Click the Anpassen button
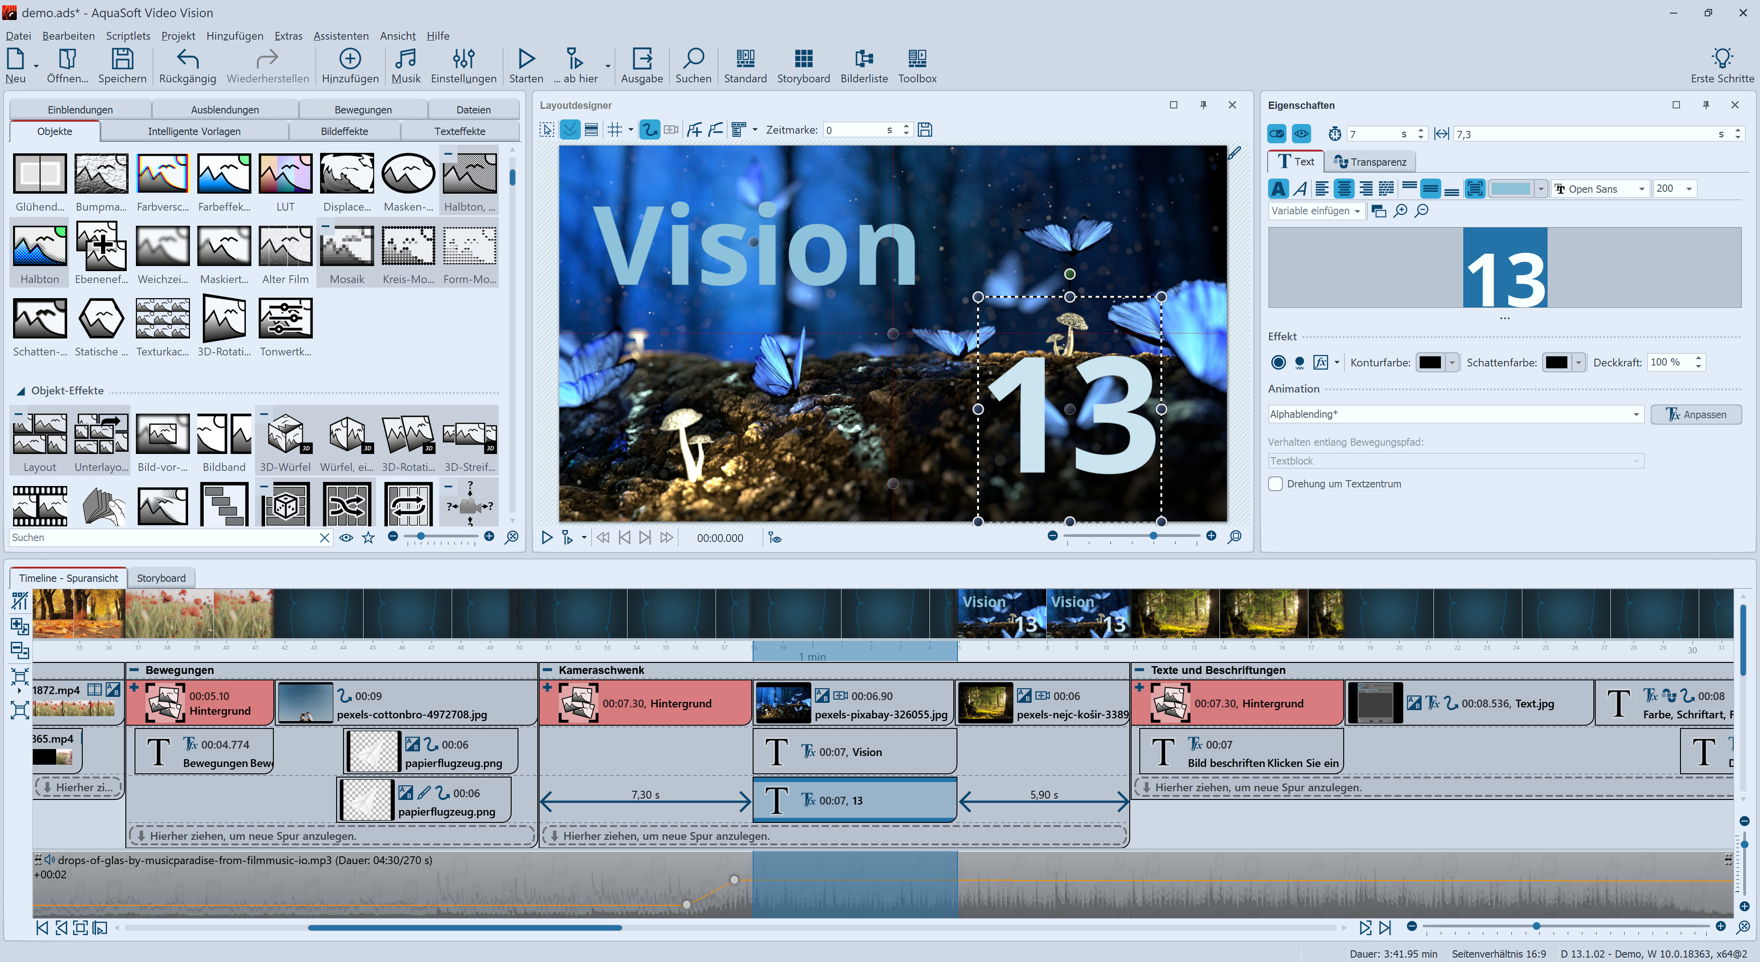The height and width of the screenshot is (962, 1760). tap(1696, 414)
